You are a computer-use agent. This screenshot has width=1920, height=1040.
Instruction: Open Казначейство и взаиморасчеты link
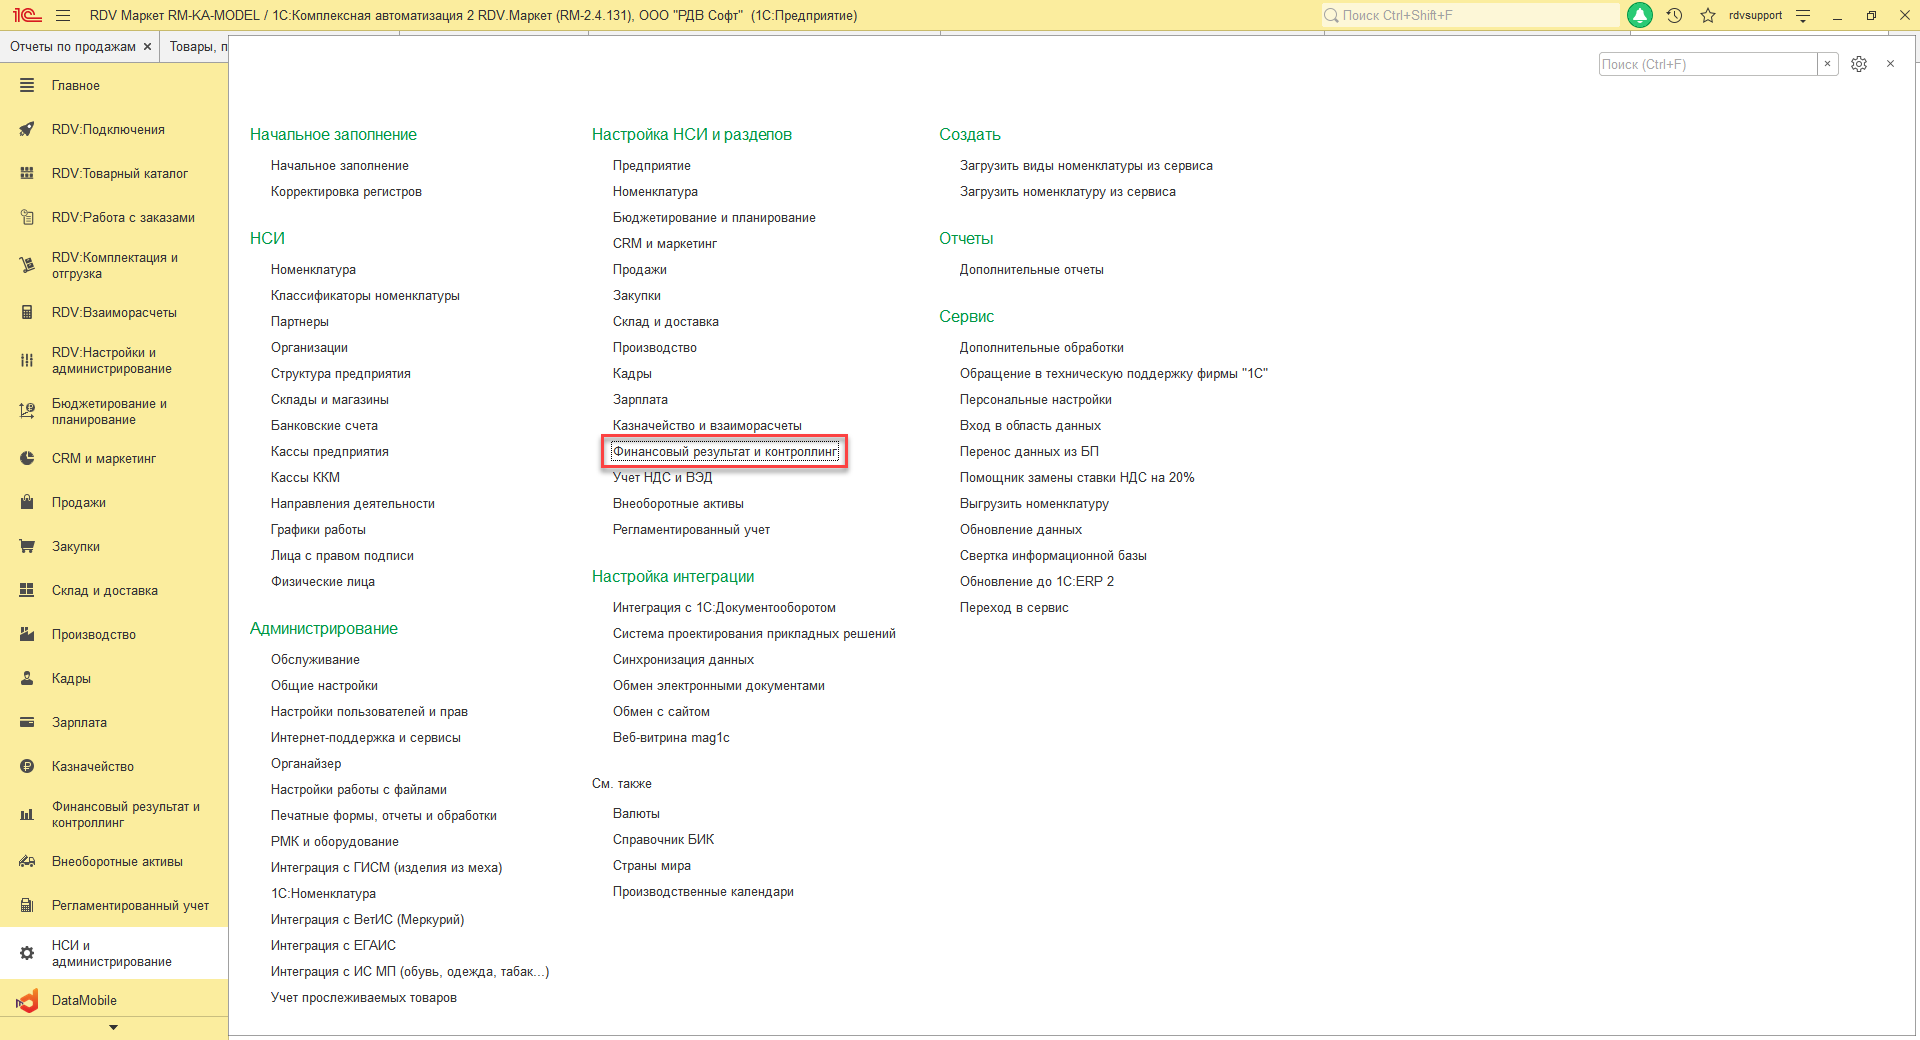[707, 426]
